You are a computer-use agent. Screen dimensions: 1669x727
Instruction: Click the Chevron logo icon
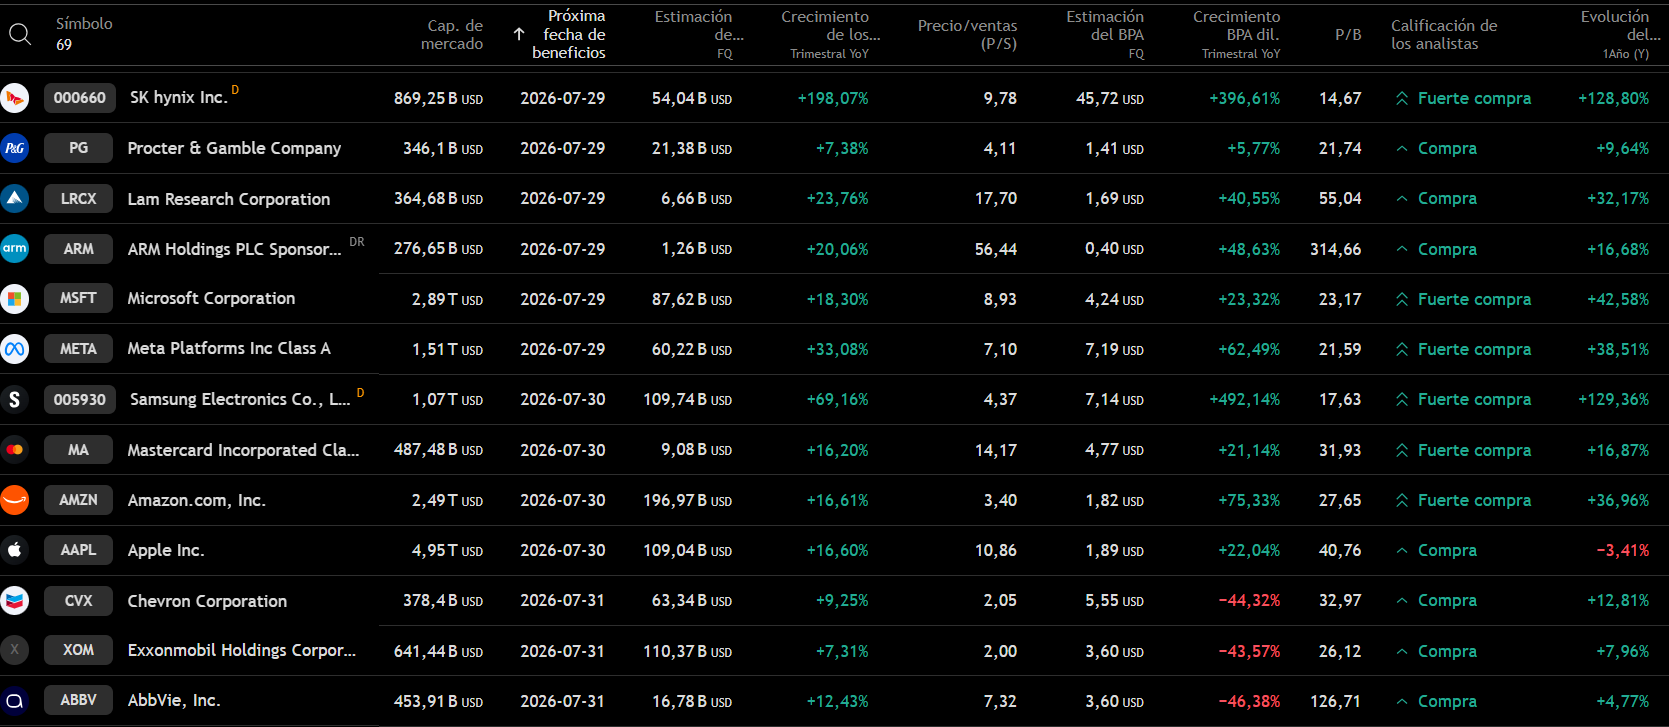click(x=15, y=600)
